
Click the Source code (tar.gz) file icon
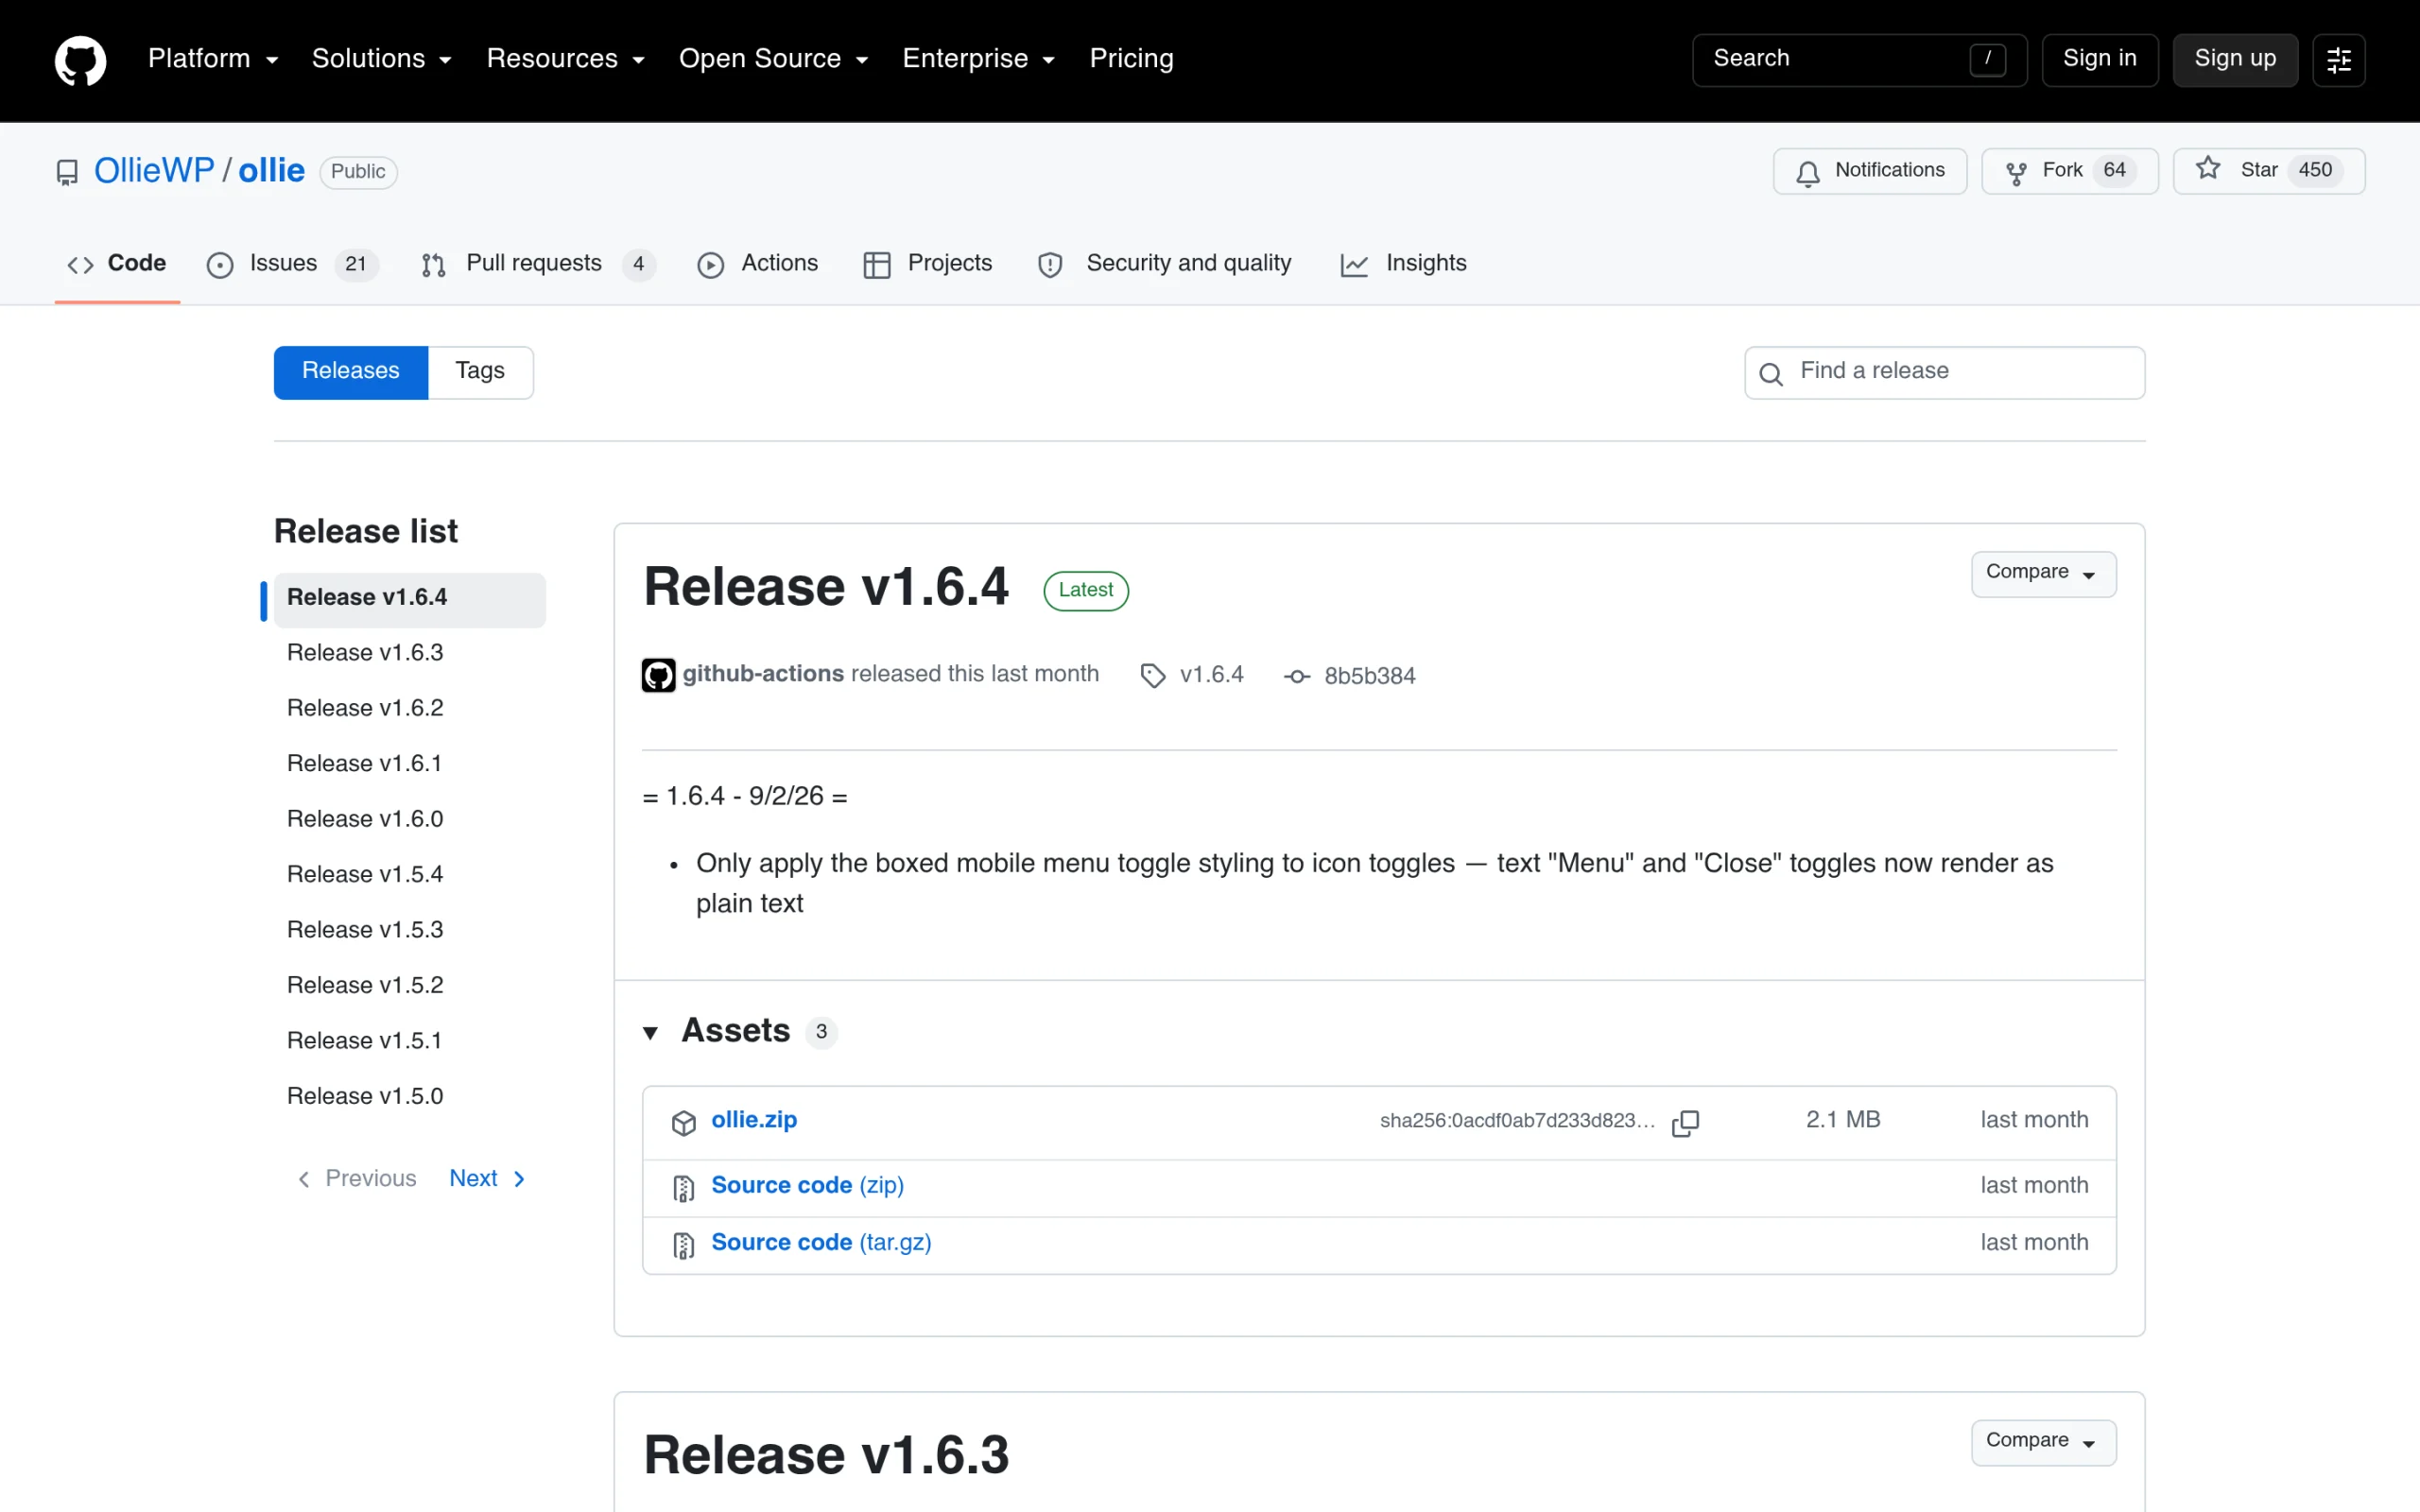click(683, 1244)
